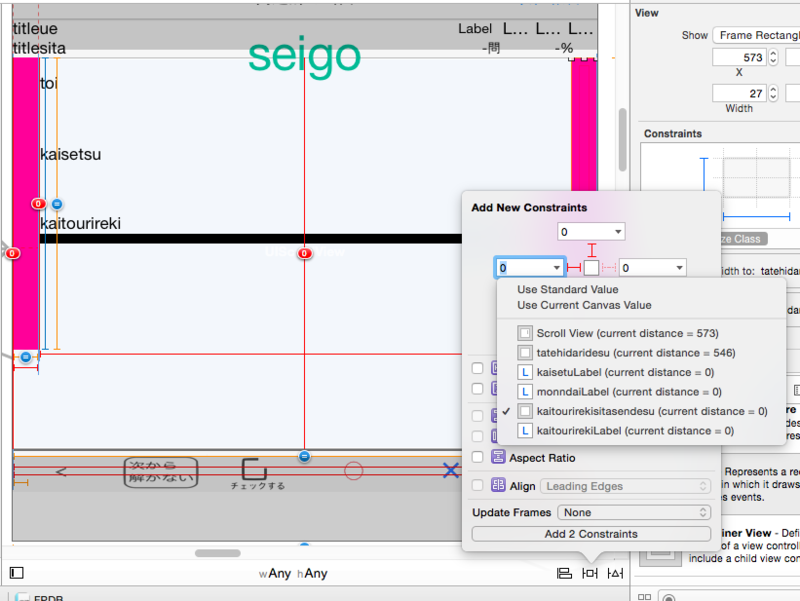Select blue badge above bottom toolbar
This screenshot has width=800, height=601.
tap(304, 456)
